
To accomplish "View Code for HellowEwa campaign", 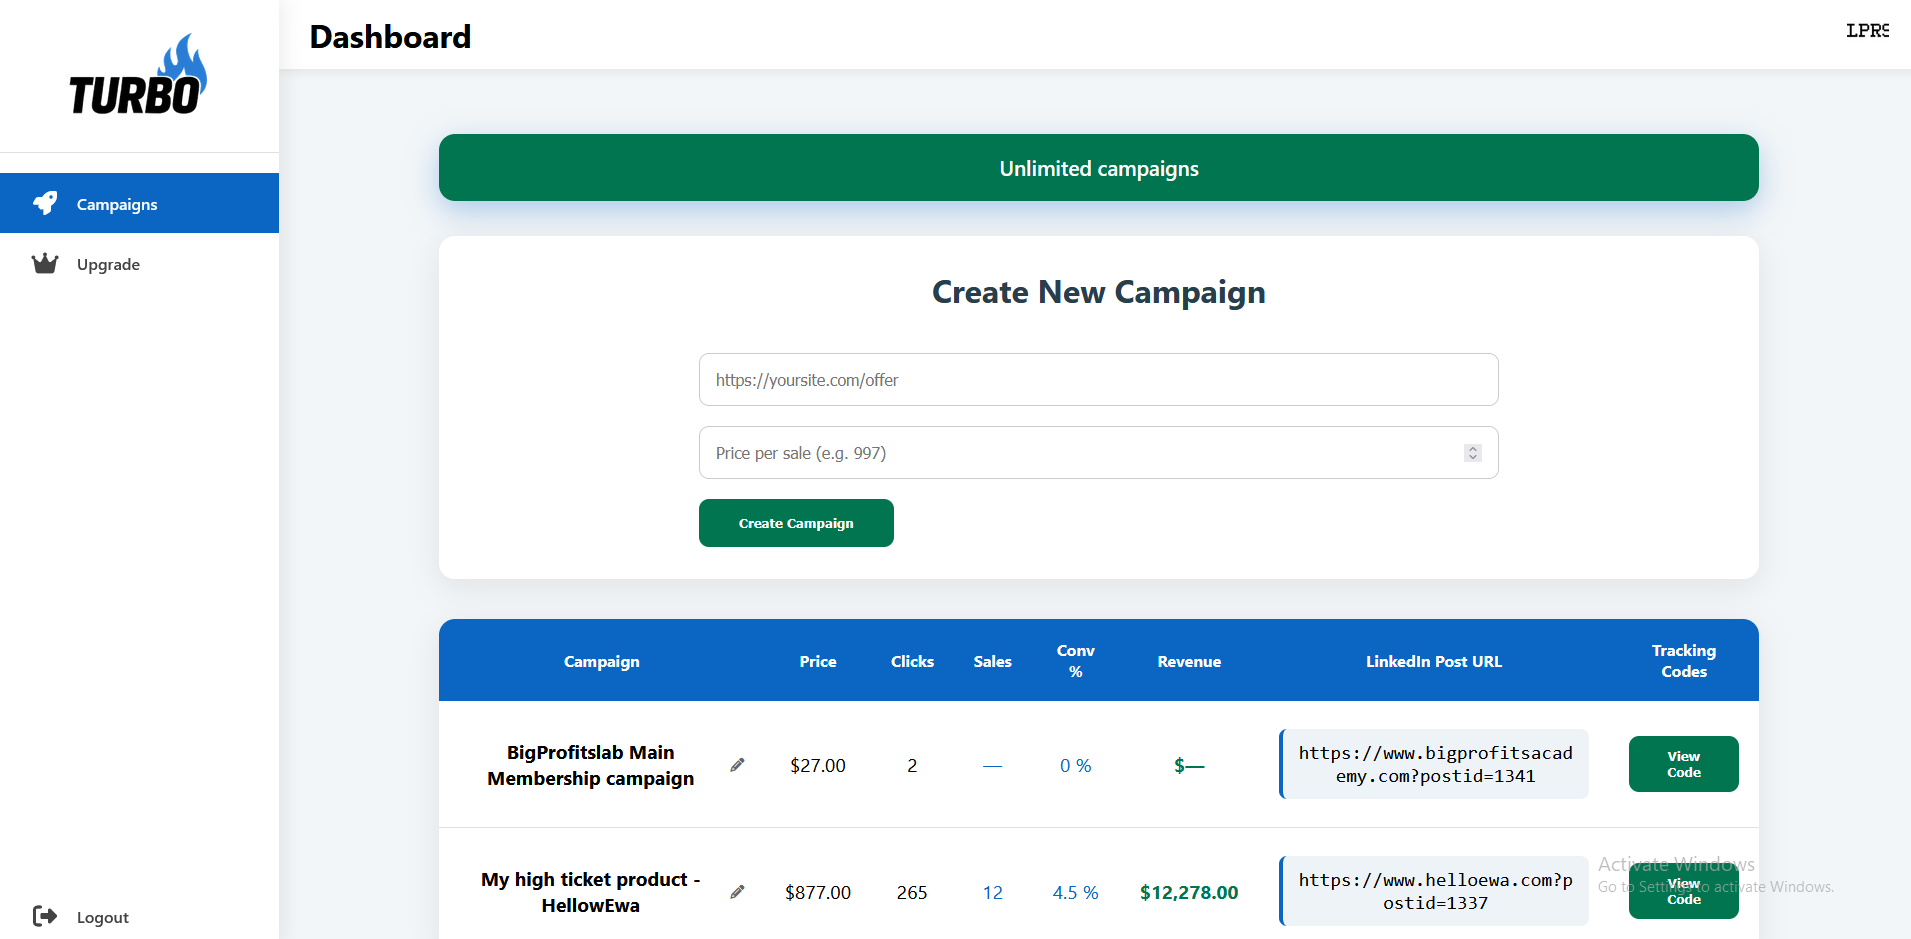I will [1683, 892].
